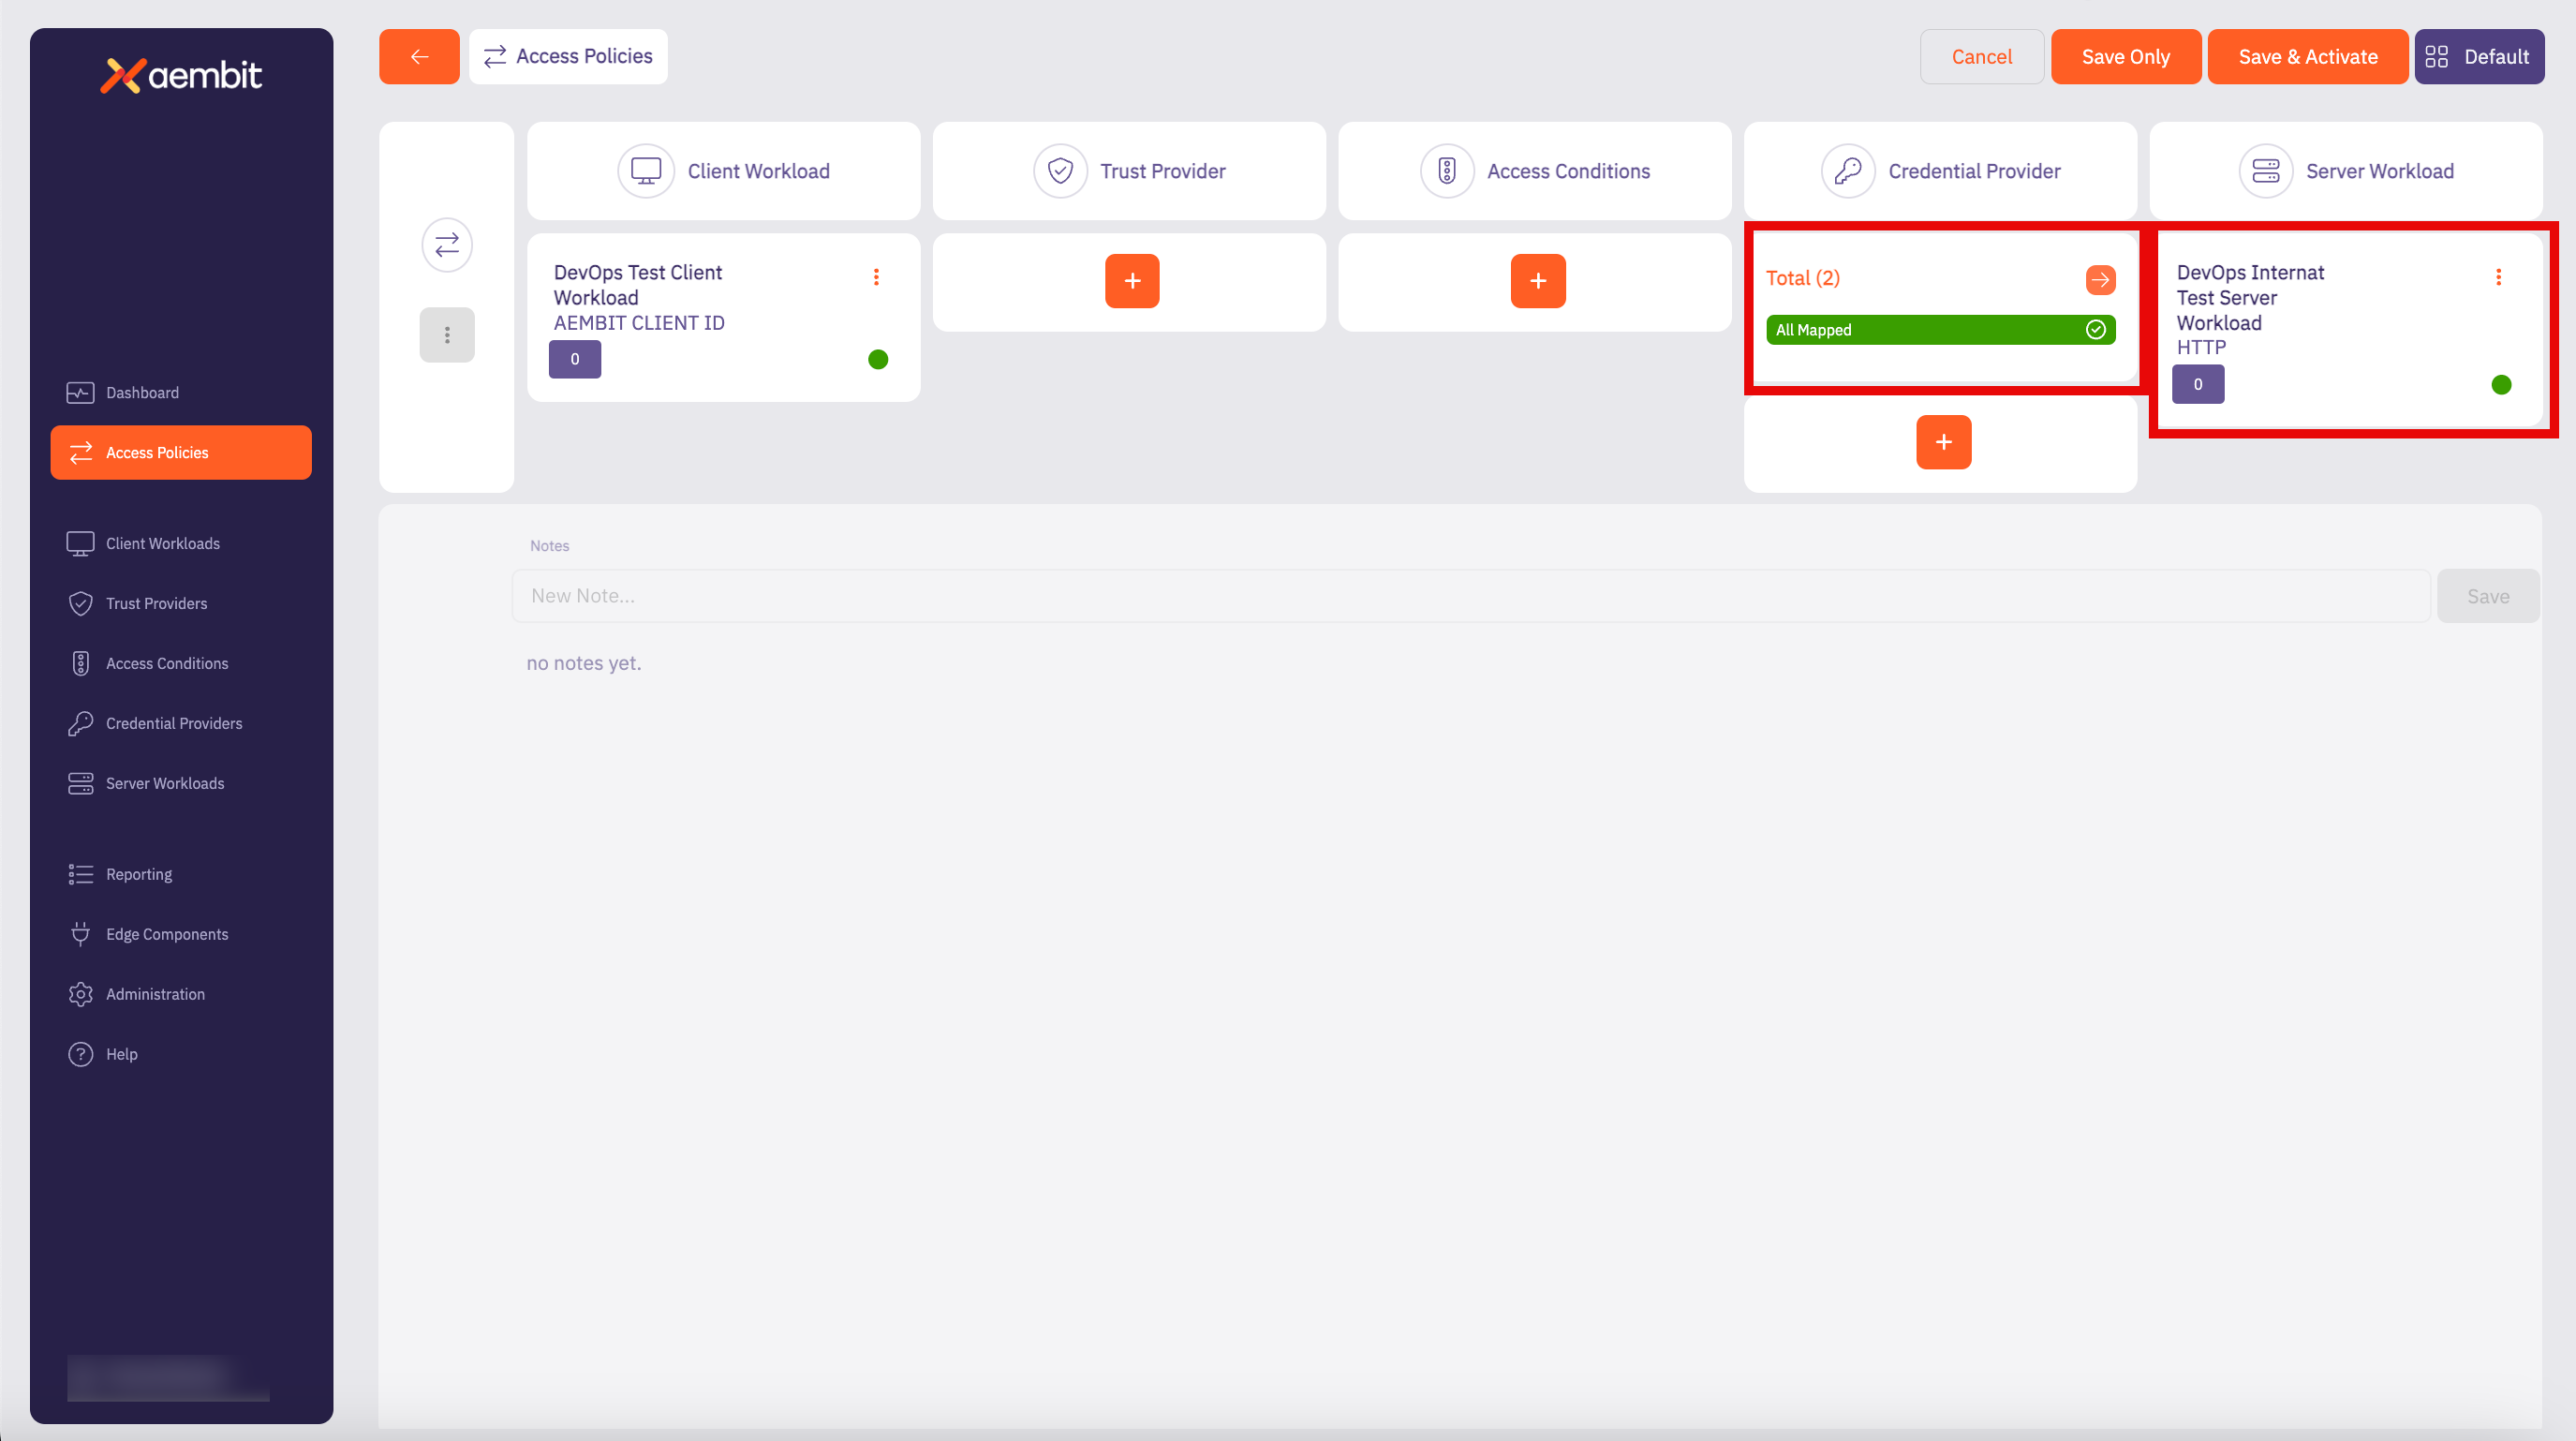The height and width of the screenshot is (1441, 2576).
Task: Go to Client Workloads
Action: pos(181,543)
